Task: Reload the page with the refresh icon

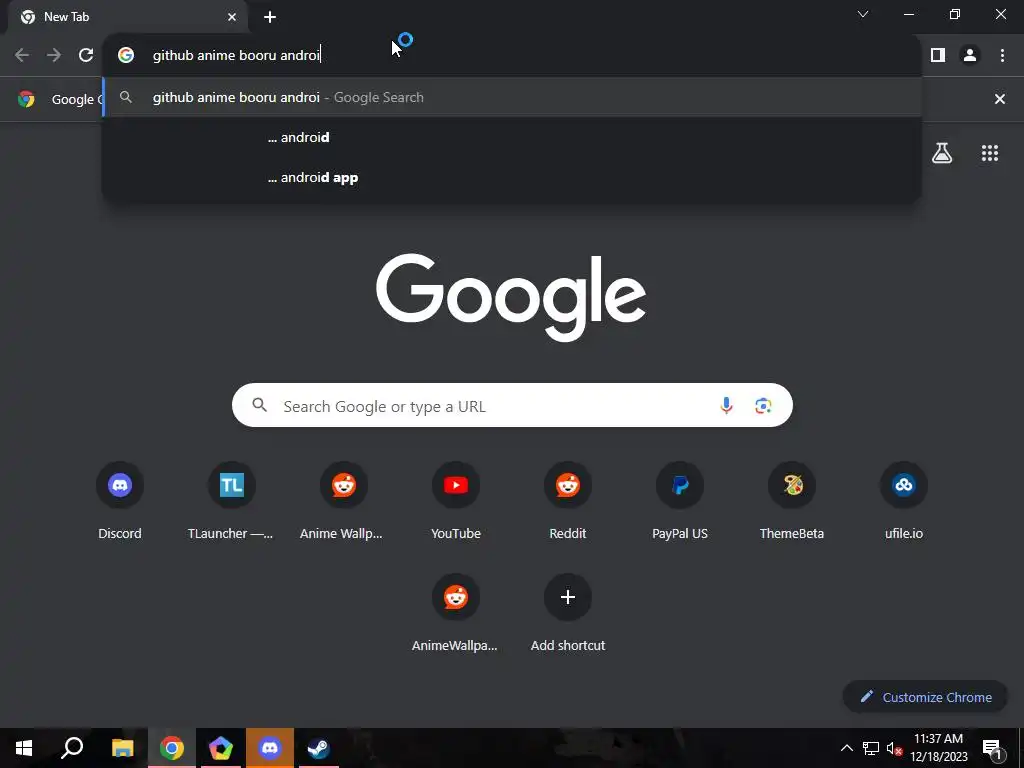Action: pyautogui.click(x=86, y=56)
